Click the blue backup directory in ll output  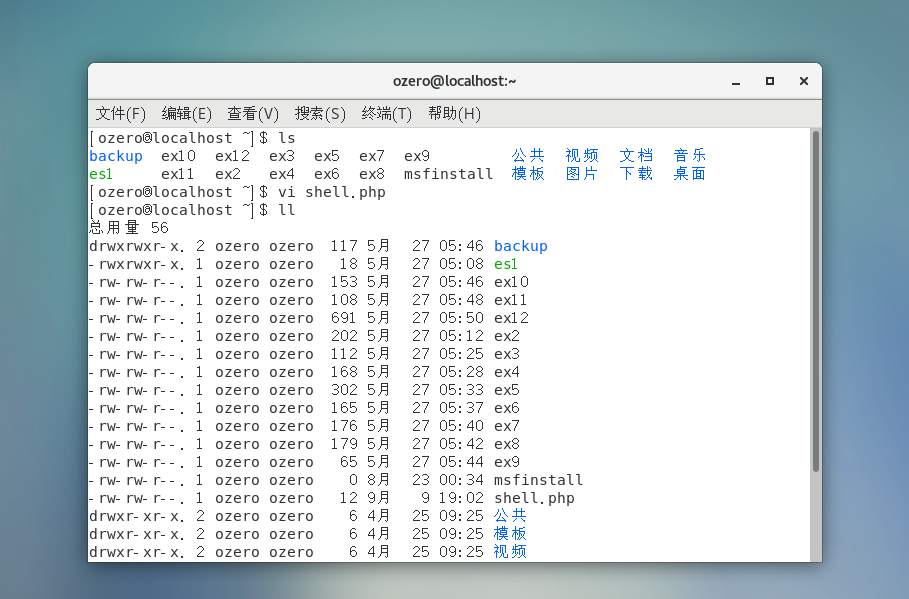[x=520, y=246]
